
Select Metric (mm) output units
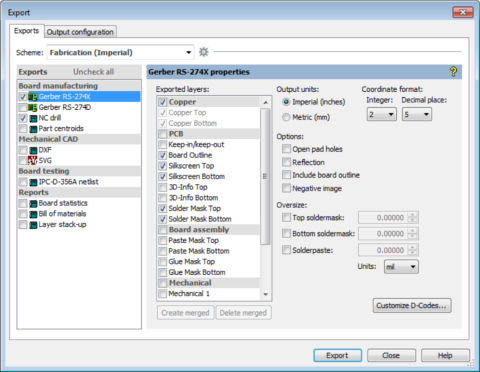(286, 117)
